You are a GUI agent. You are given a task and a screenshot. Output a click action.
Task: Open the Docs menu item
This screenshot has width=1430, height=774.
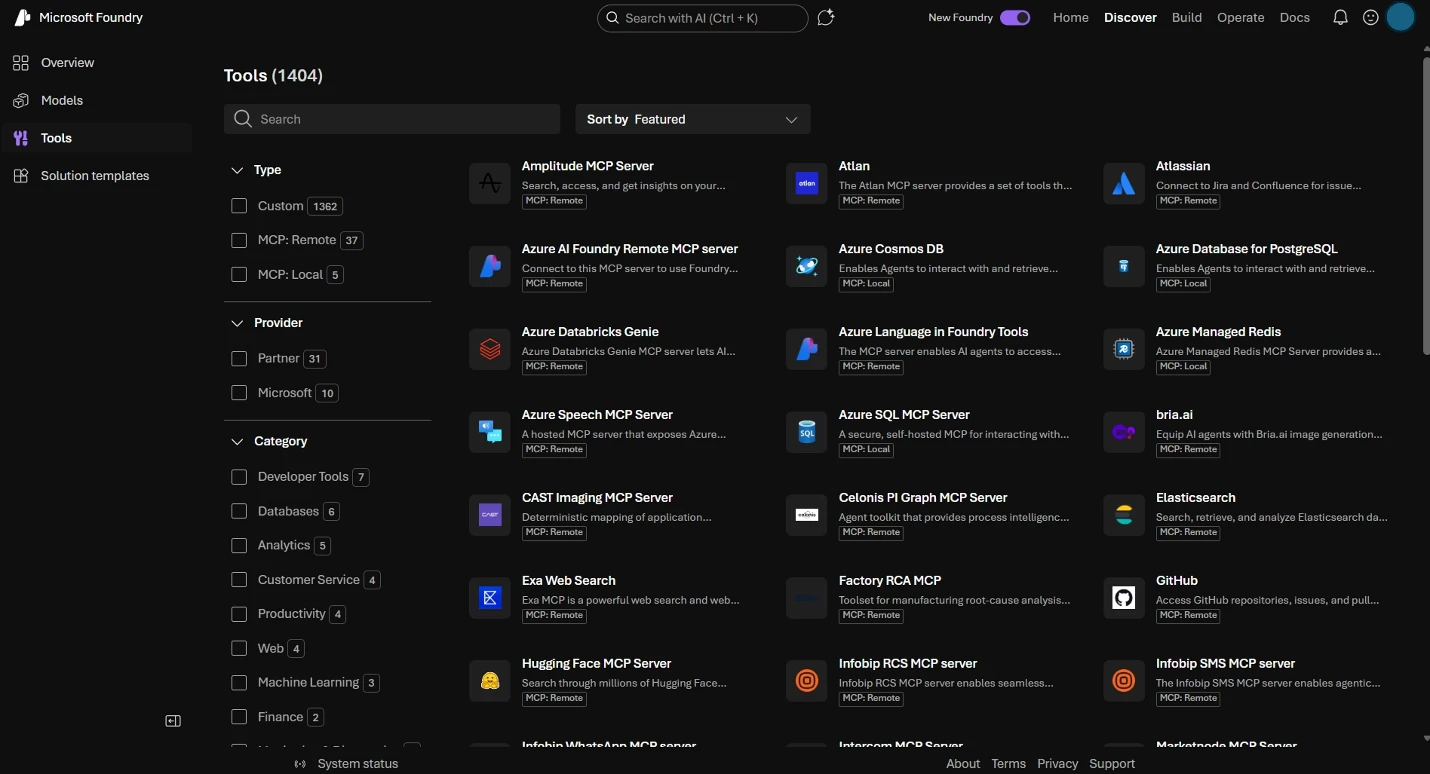coord(1294,17)
